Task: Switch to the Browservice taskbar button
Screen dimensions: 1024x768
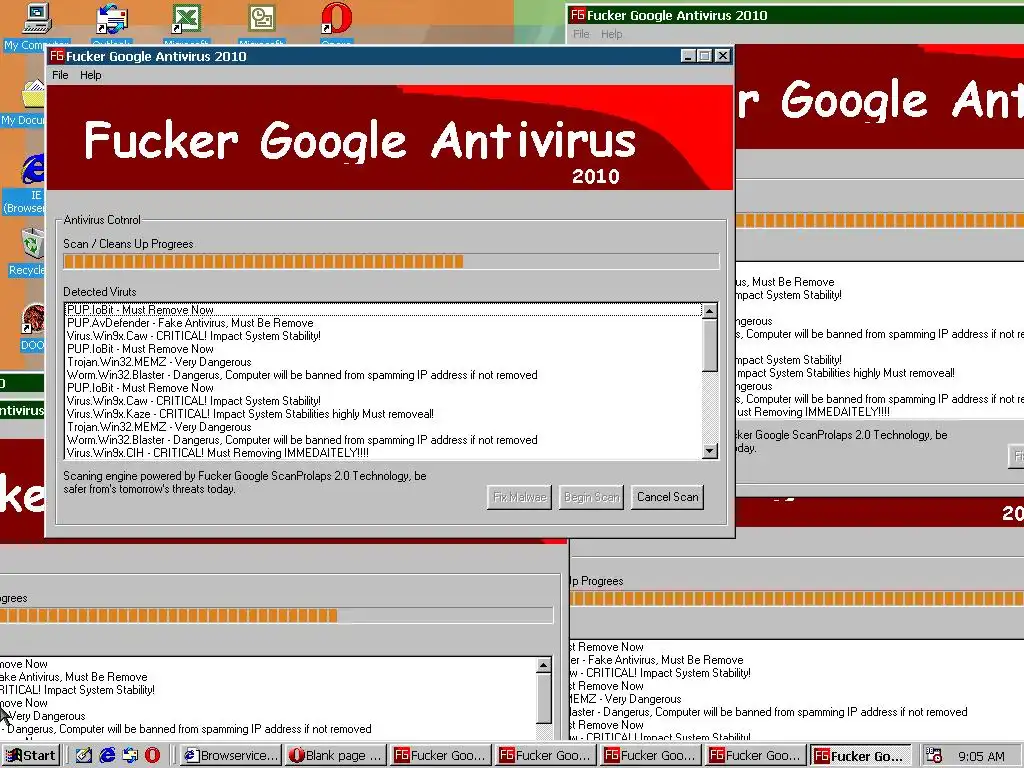Action: (231, 756)
